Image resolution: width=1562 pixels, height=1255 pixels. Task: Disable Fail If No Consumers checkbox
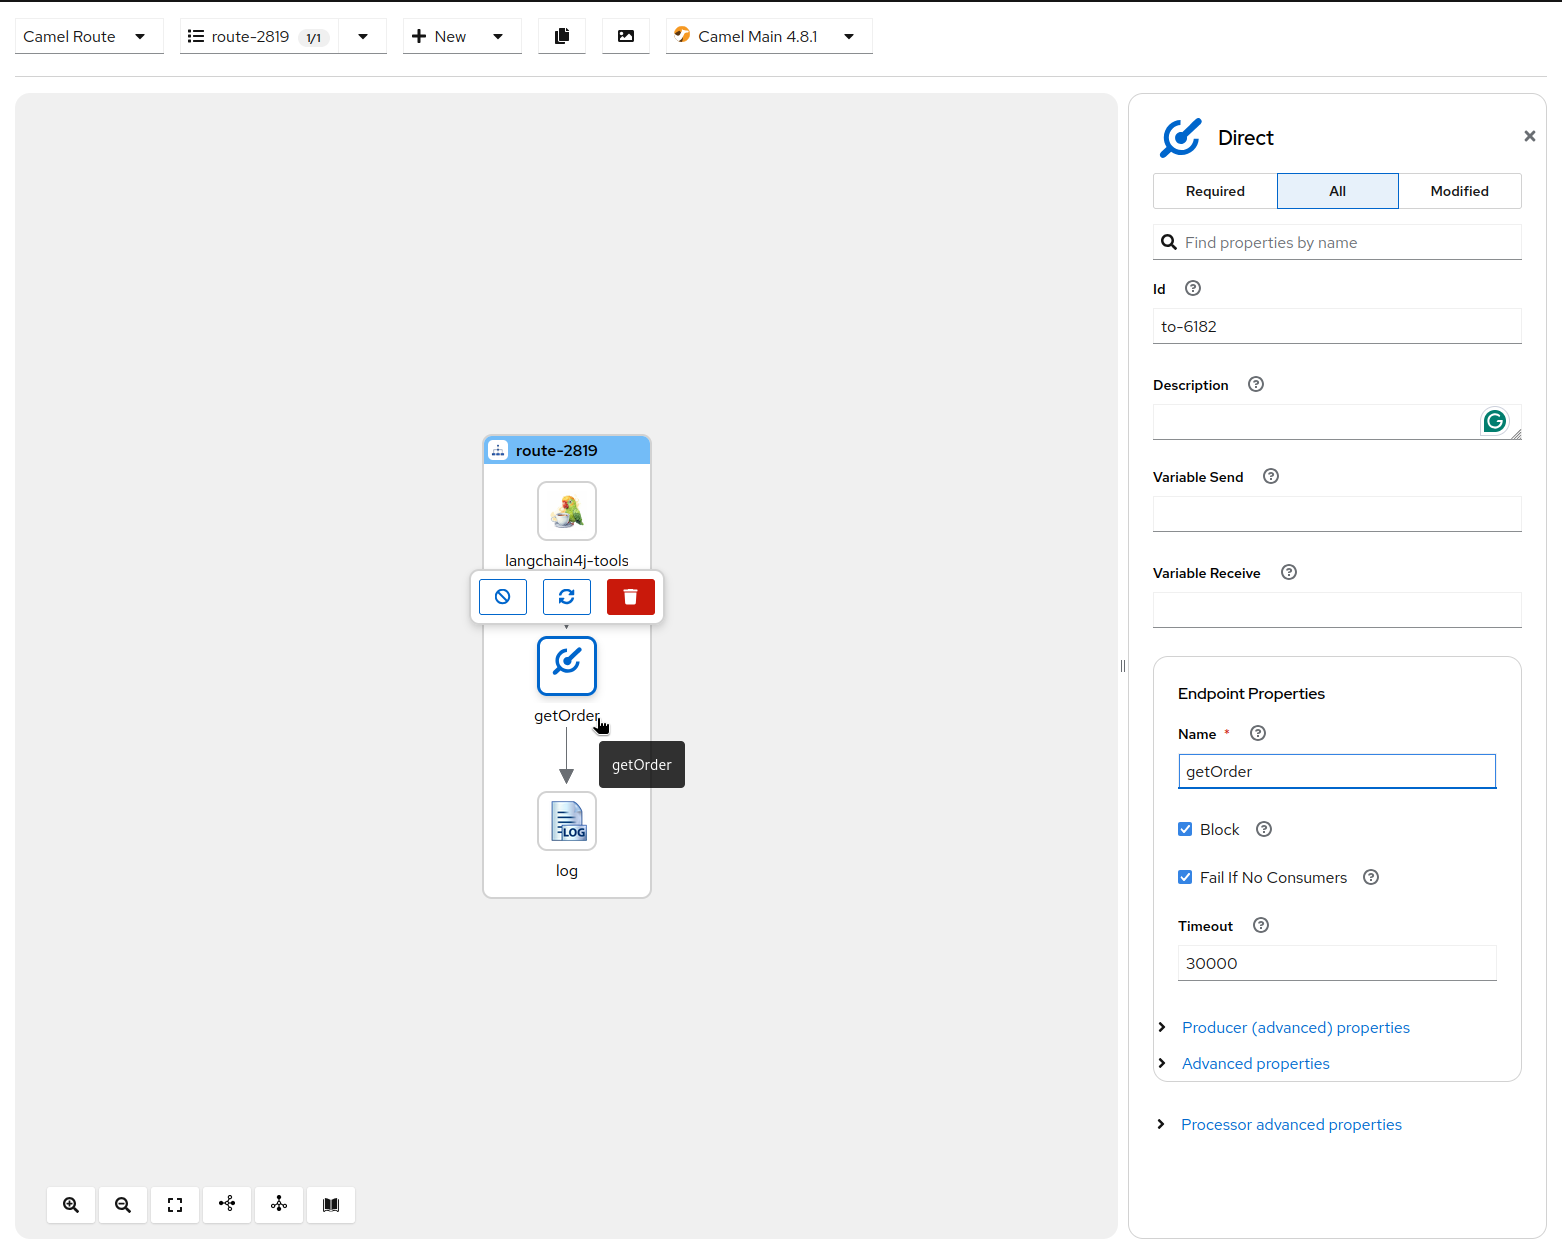[1185, 877]
